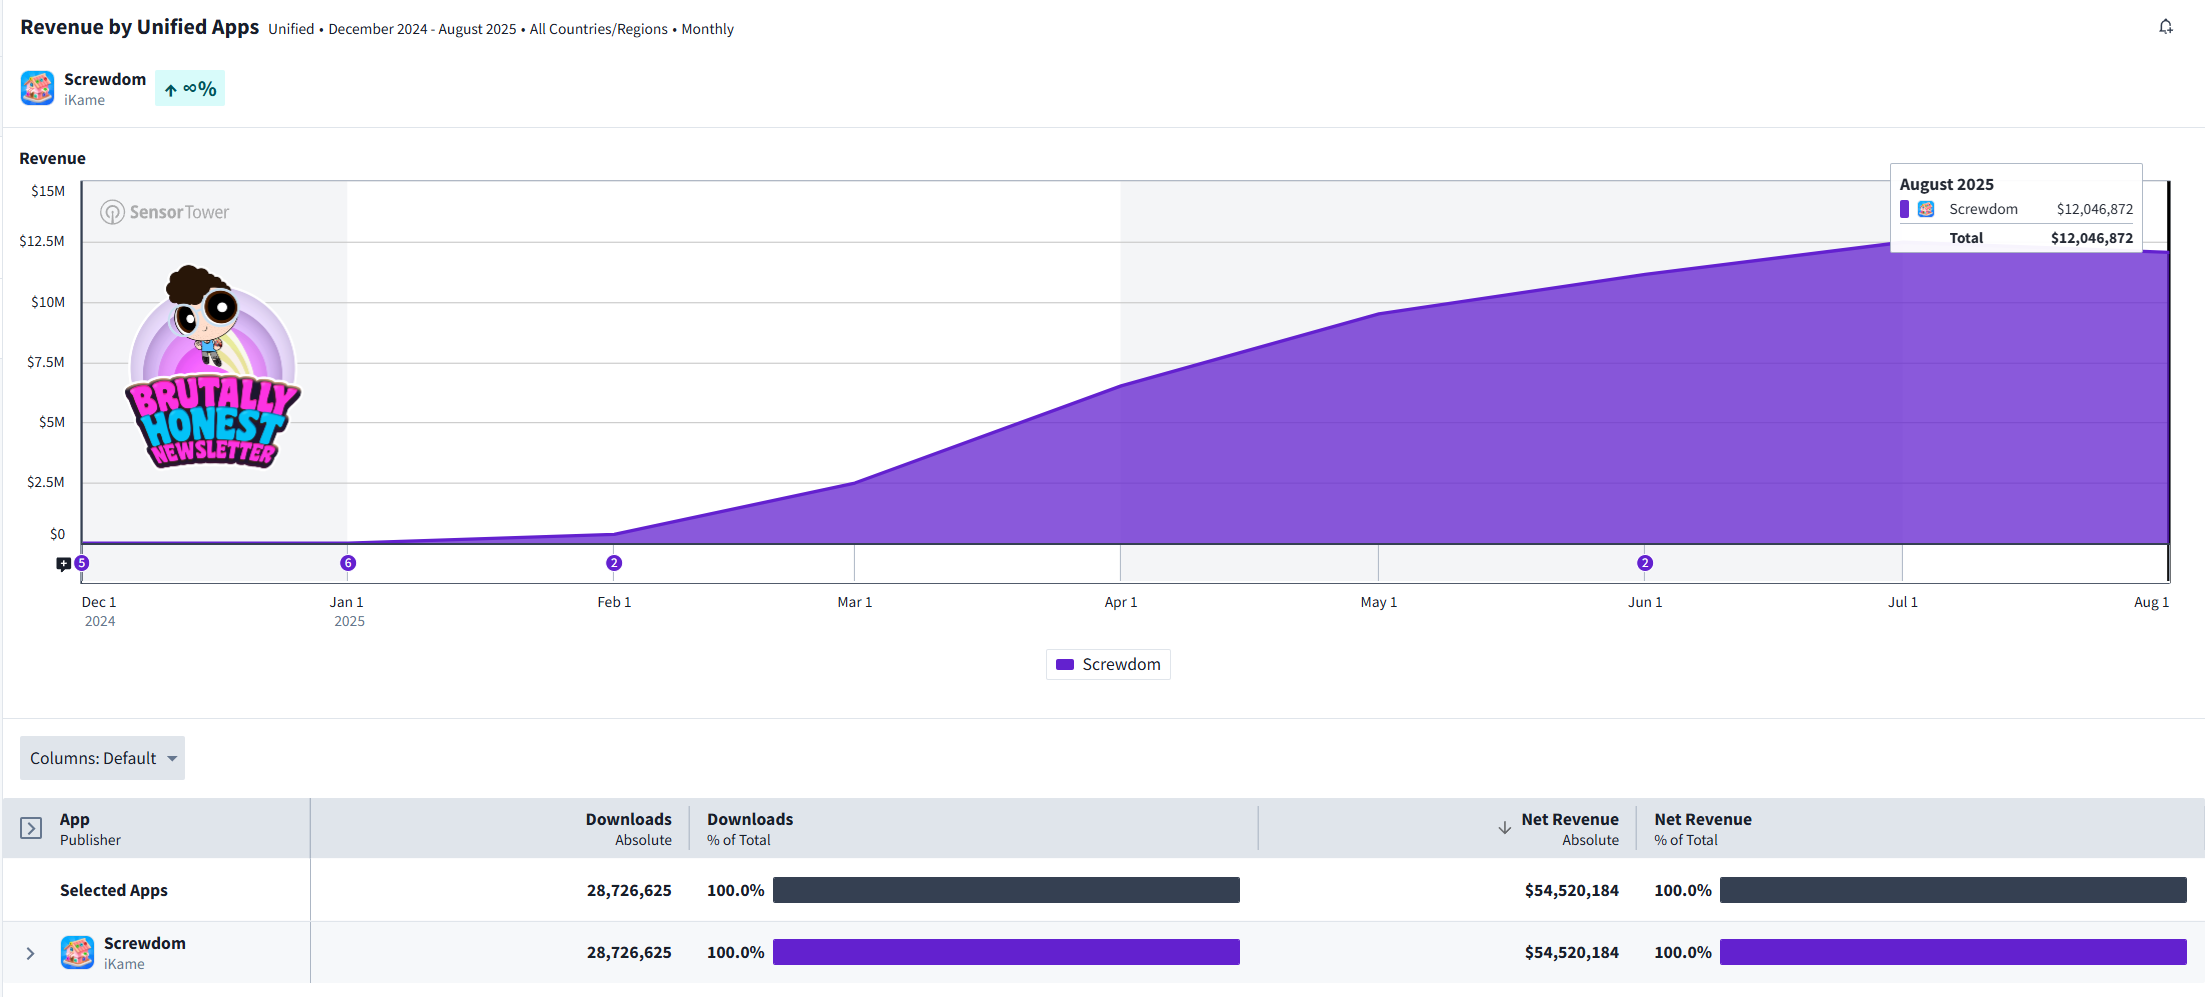This screenshot has width=2205, height=997.
Task: Click the iKame publisher under header Screwdom
Action: 84,100
